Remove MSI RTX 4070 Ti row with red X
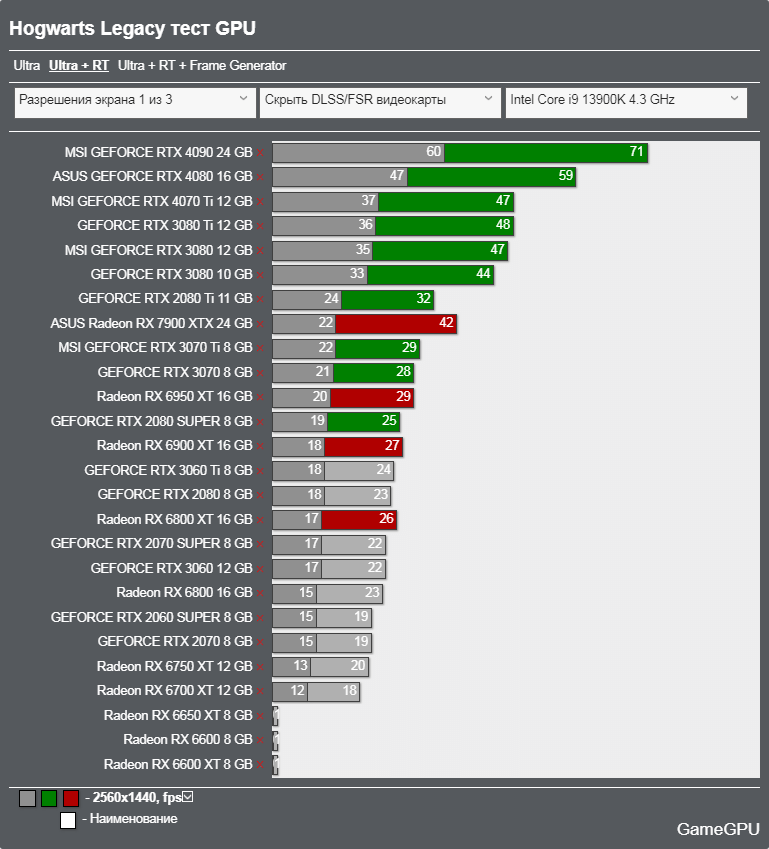Screen dimensions: 769x849 [260, 202]
